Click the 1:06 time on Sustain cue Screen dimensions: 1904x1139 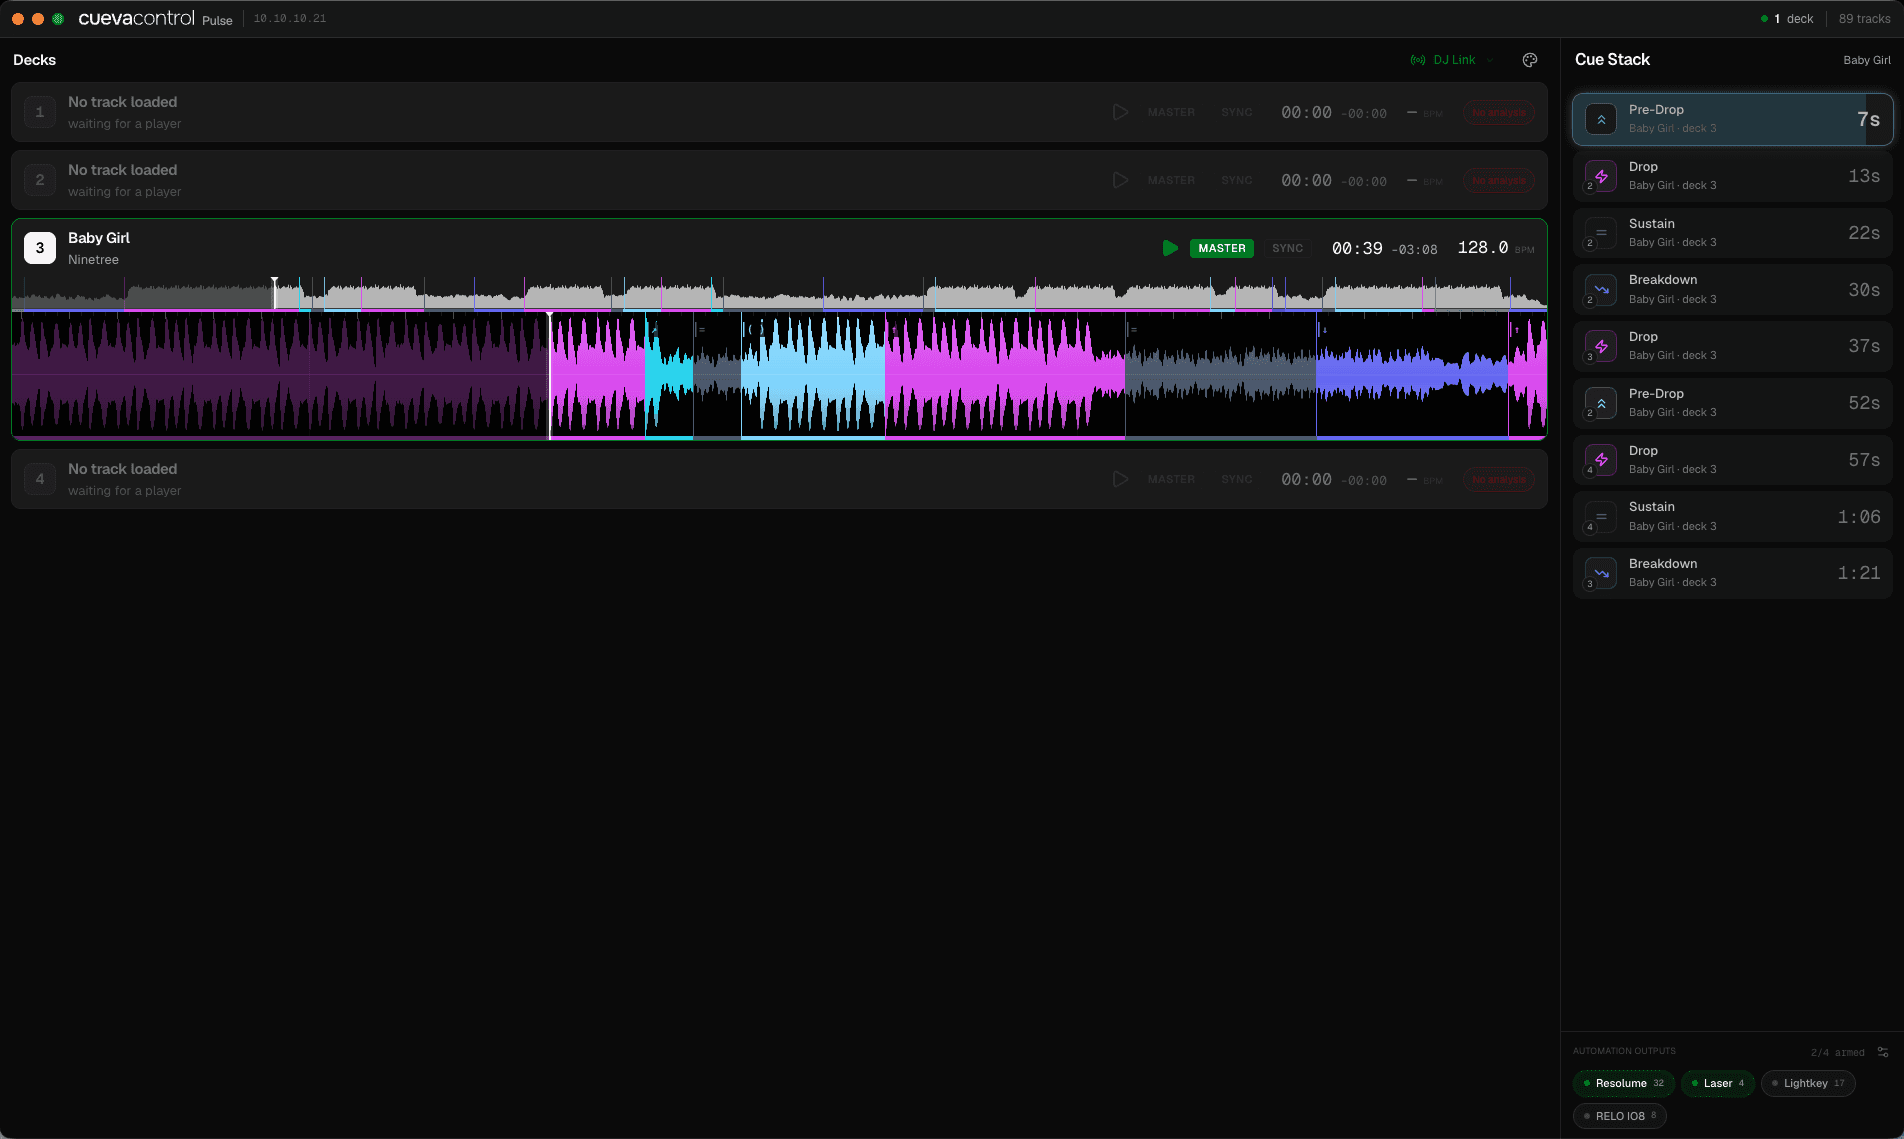[x=1859, y=517]
